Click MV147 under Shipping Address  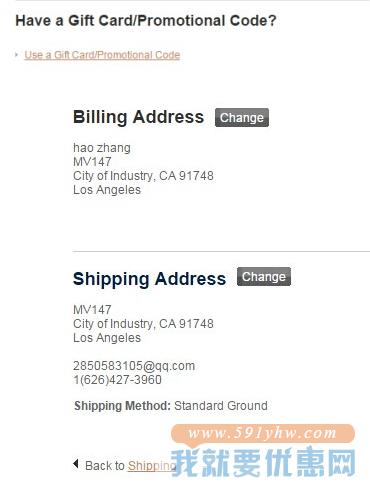click(92, 310)
